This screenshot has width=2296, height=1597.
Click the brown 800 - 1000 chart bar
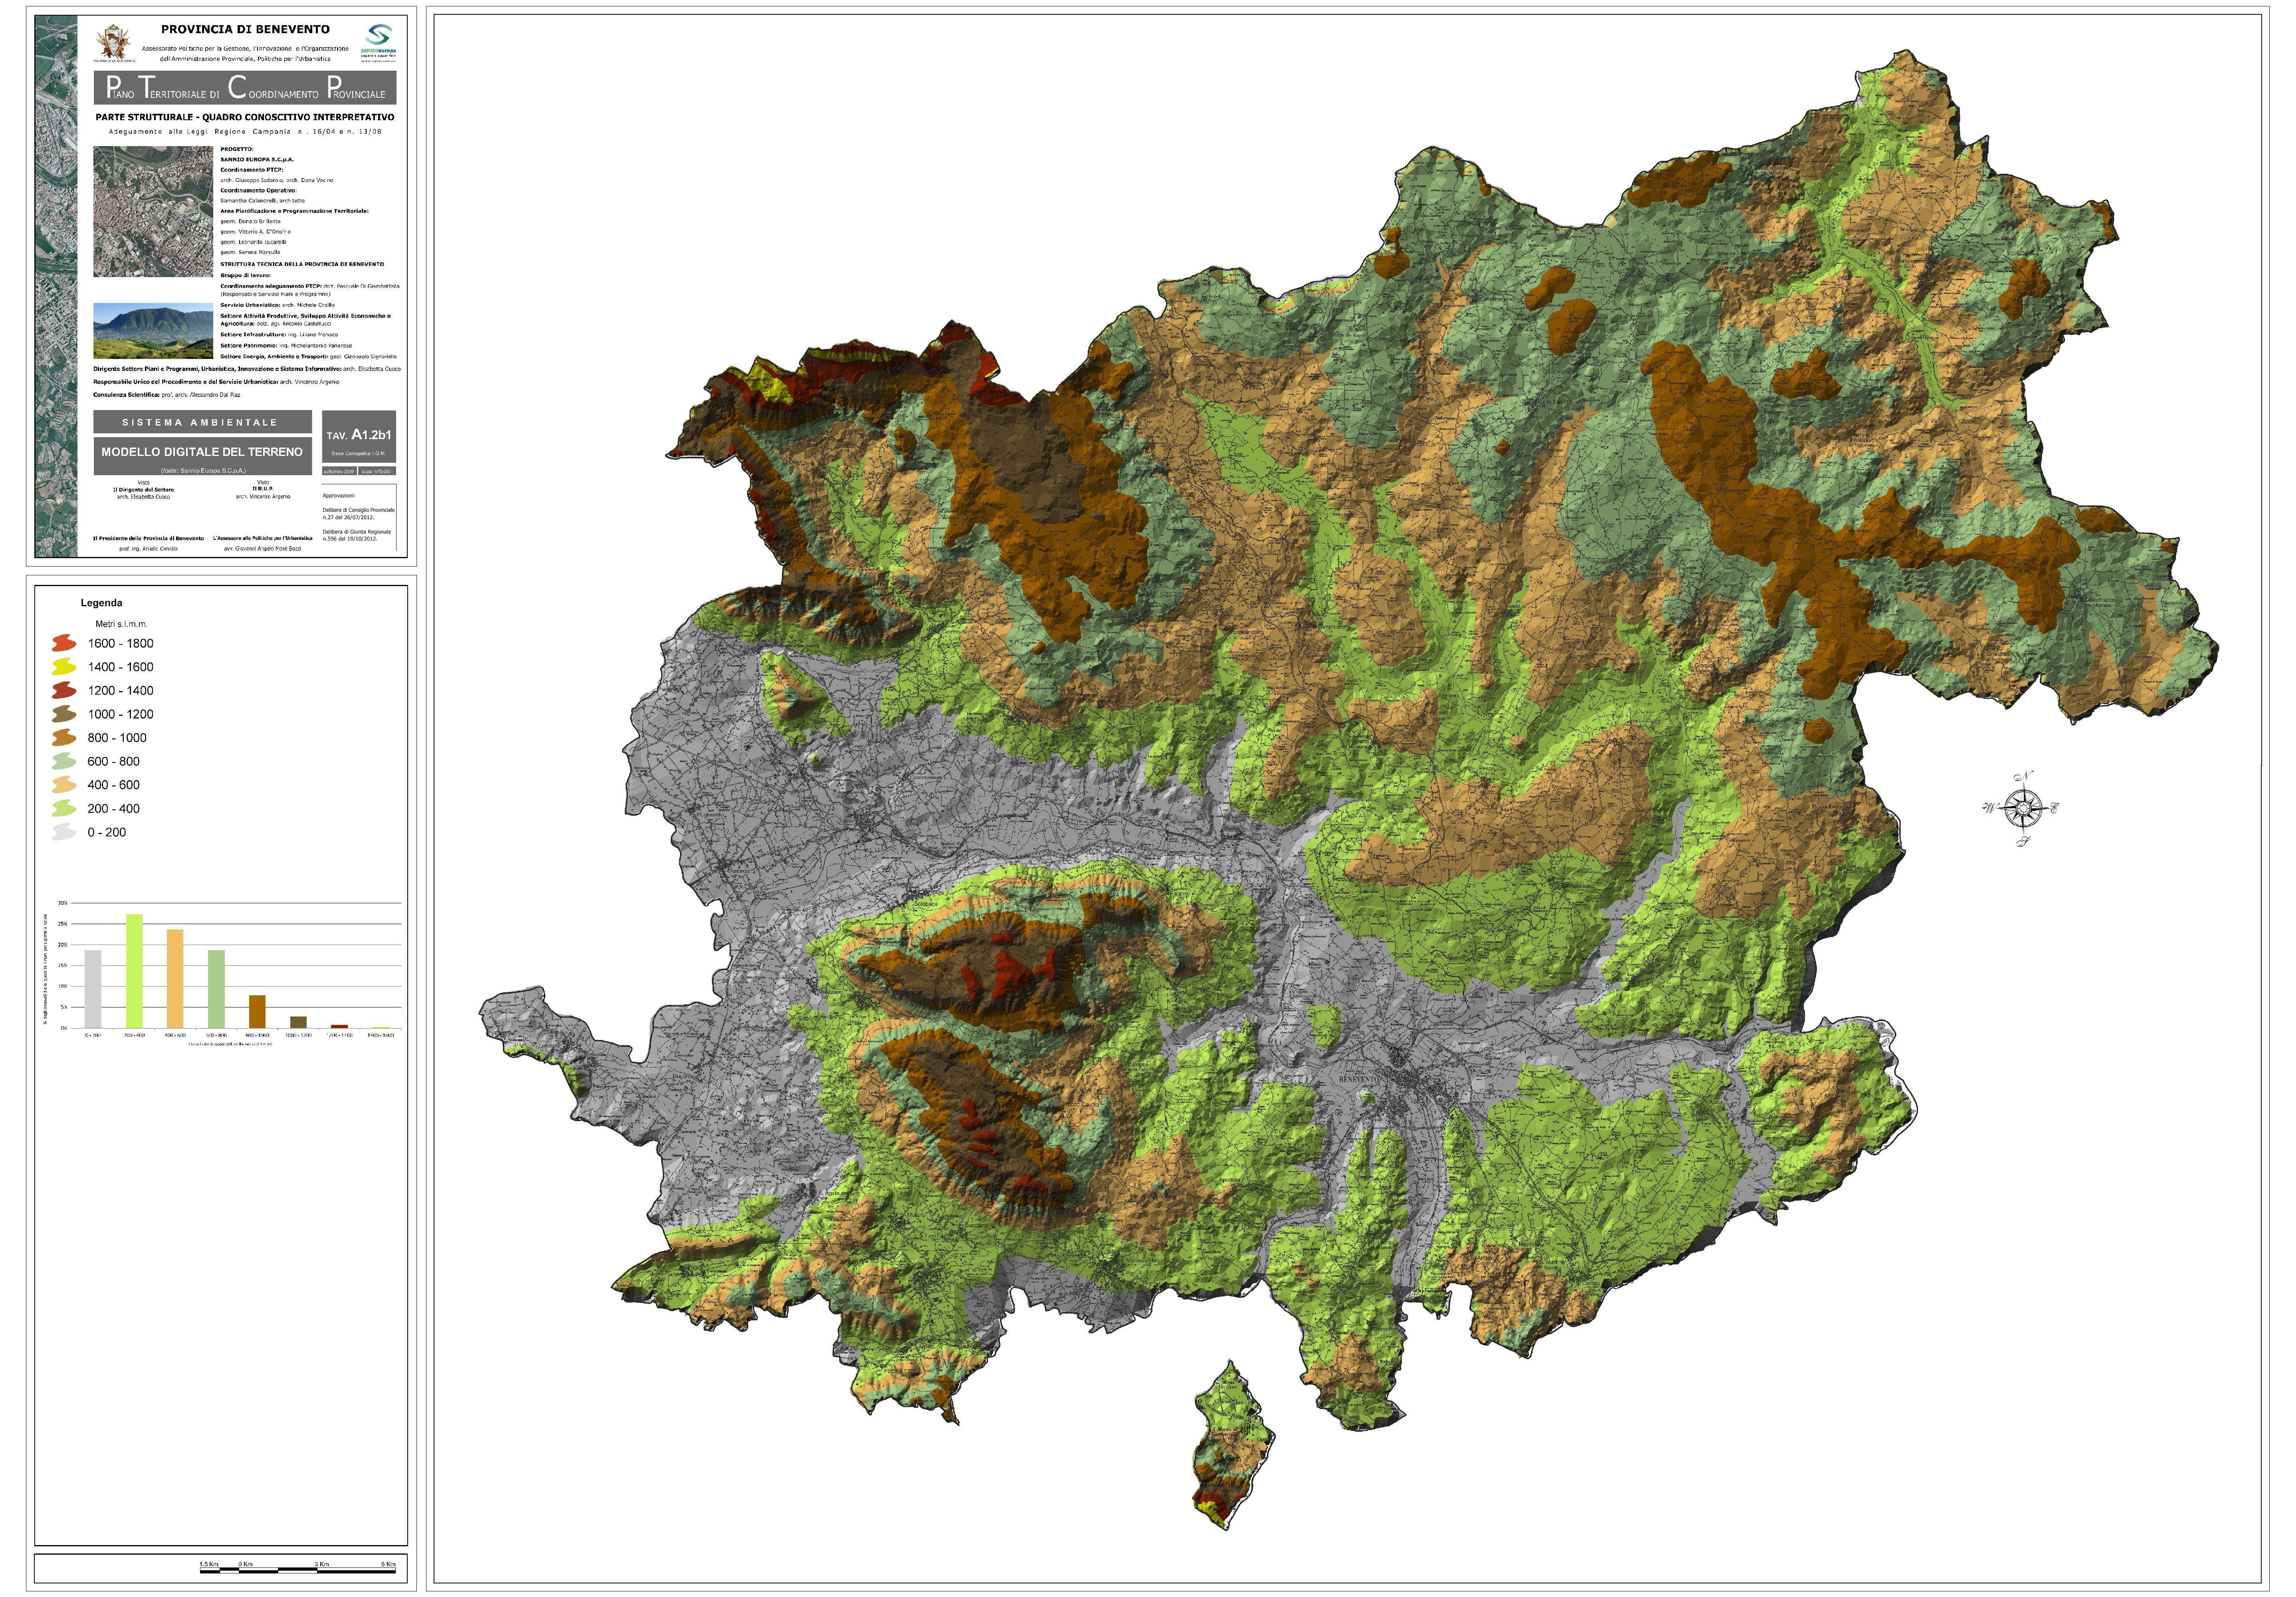[x=257, y=1012]
